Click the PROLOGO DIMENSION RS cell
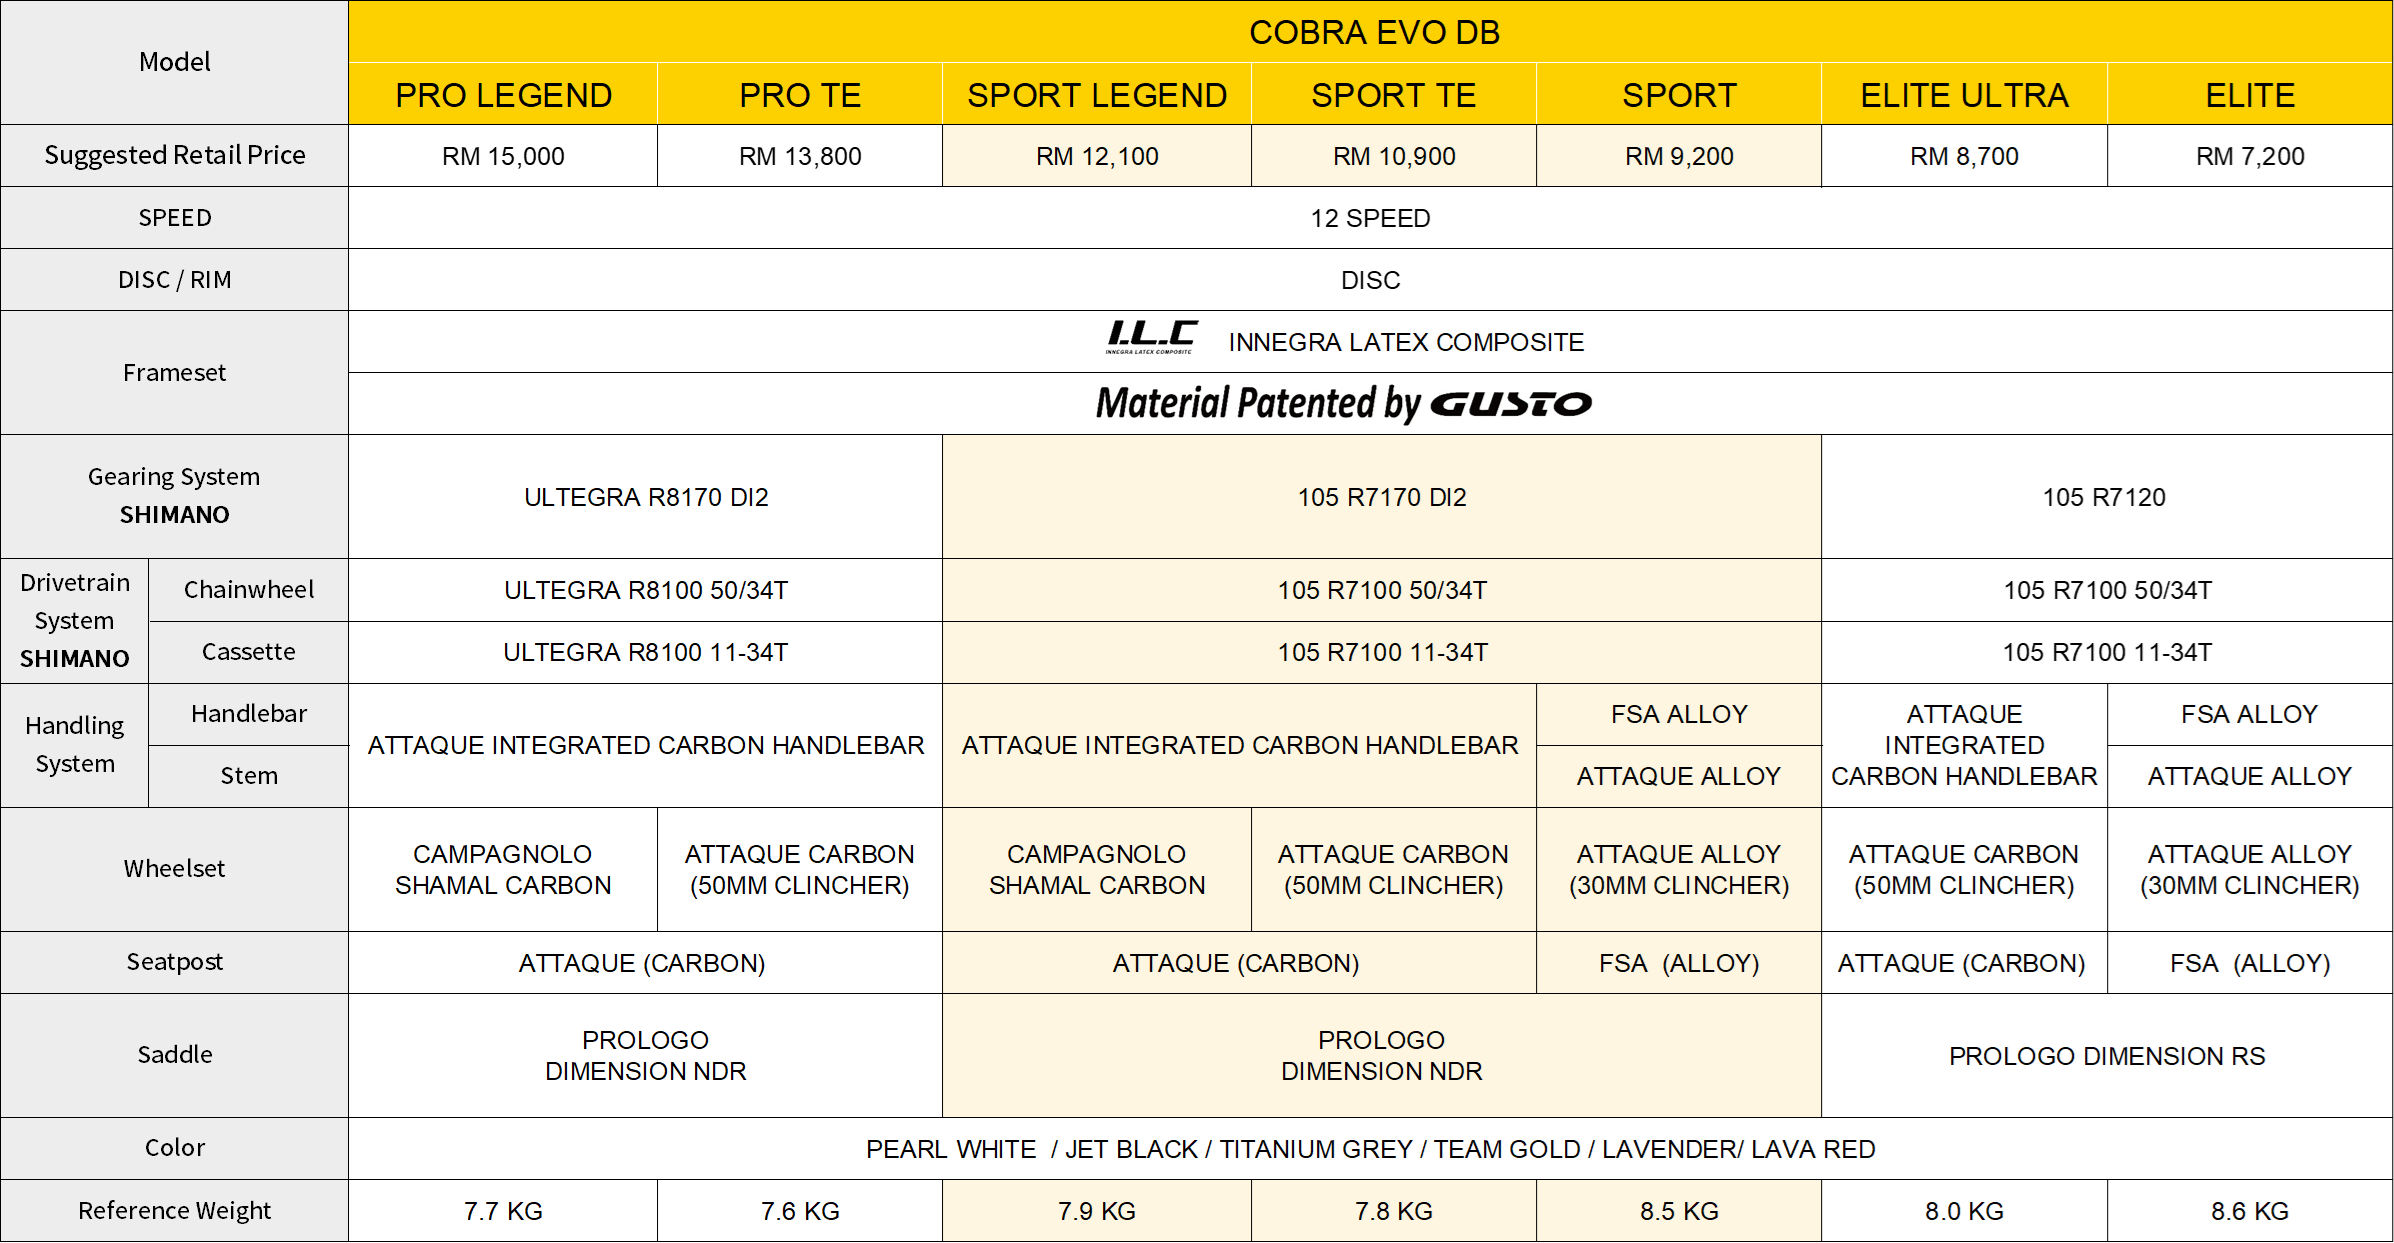 pyautogui.click(x=2106, y=1056)
